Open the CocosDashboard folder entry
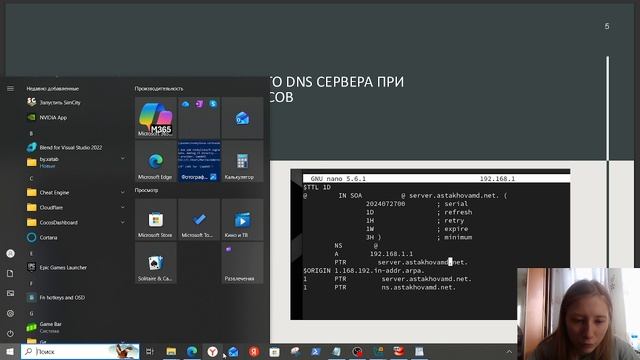Viewport: 640px width, 360px height. 58,222
